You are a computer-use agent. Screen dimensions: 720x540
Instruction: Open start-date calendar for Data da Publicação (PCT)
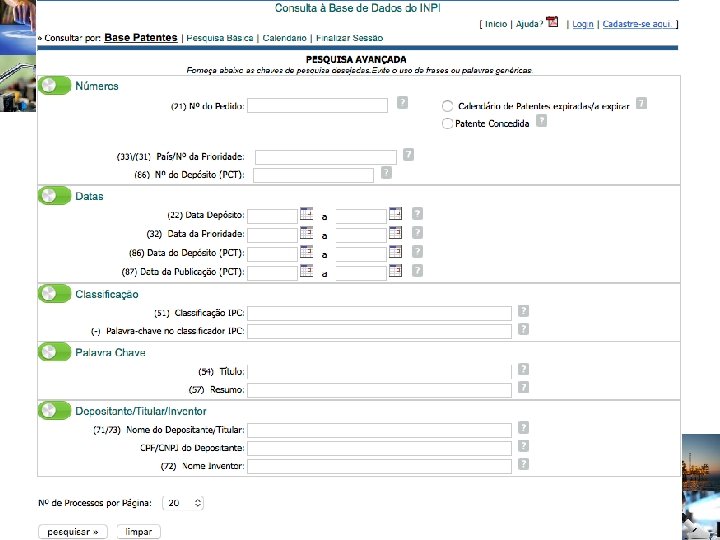pyautogui.click(x=306, y=270)
